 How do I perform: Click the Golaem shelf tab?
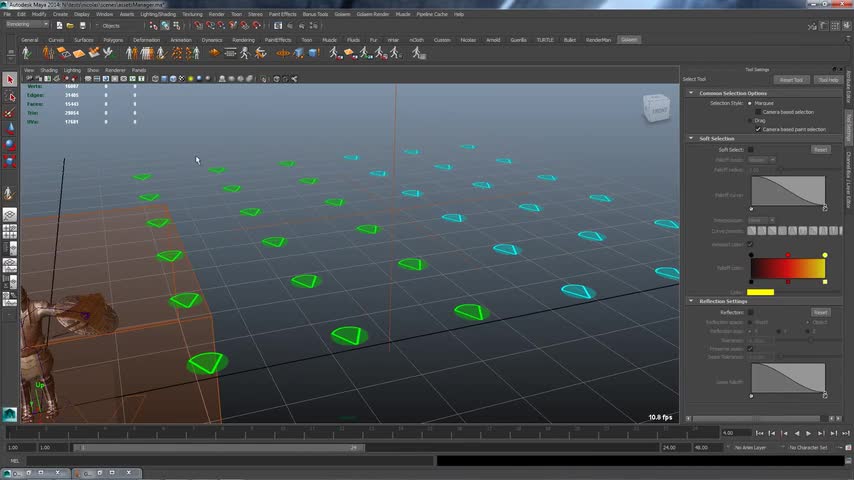click(x=628, y=40)
